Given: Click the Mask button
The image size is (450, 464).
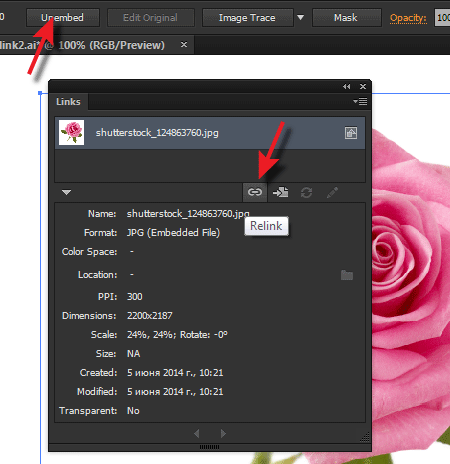Looking at the screenshot, I should (346, 18).
